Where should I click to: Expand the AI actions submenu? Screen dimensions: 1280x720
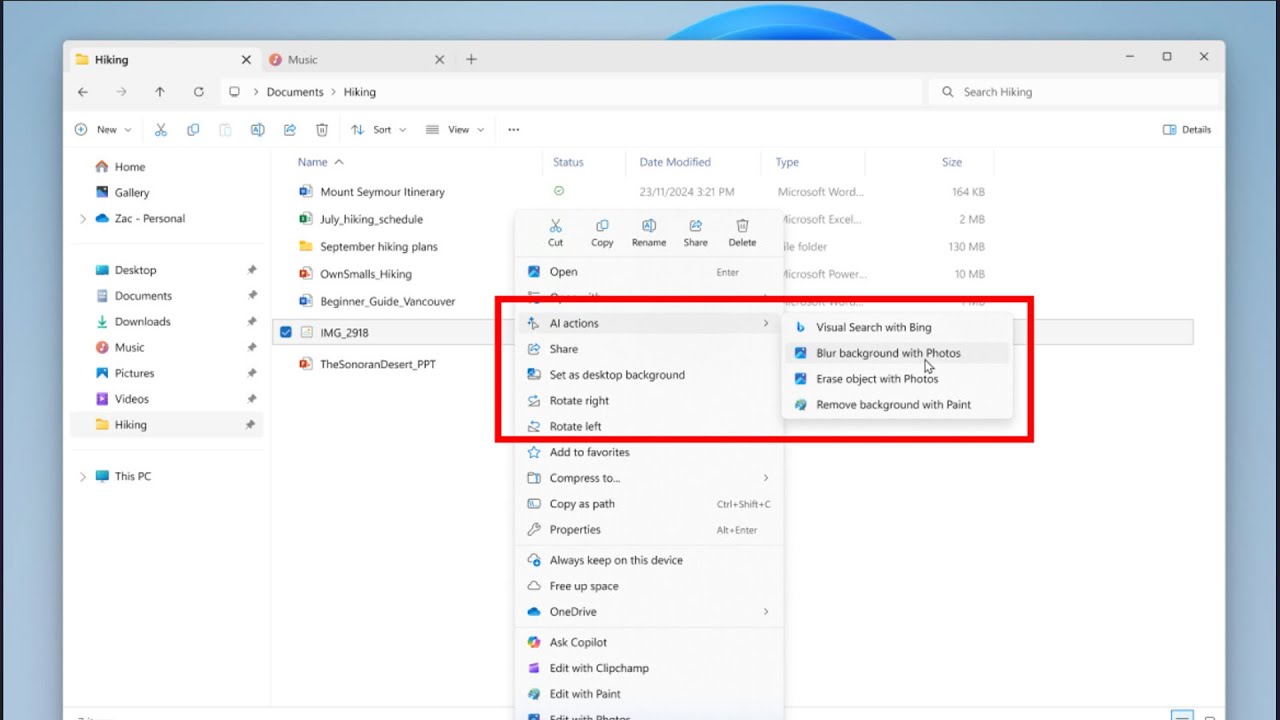click(x=647, y=323)
